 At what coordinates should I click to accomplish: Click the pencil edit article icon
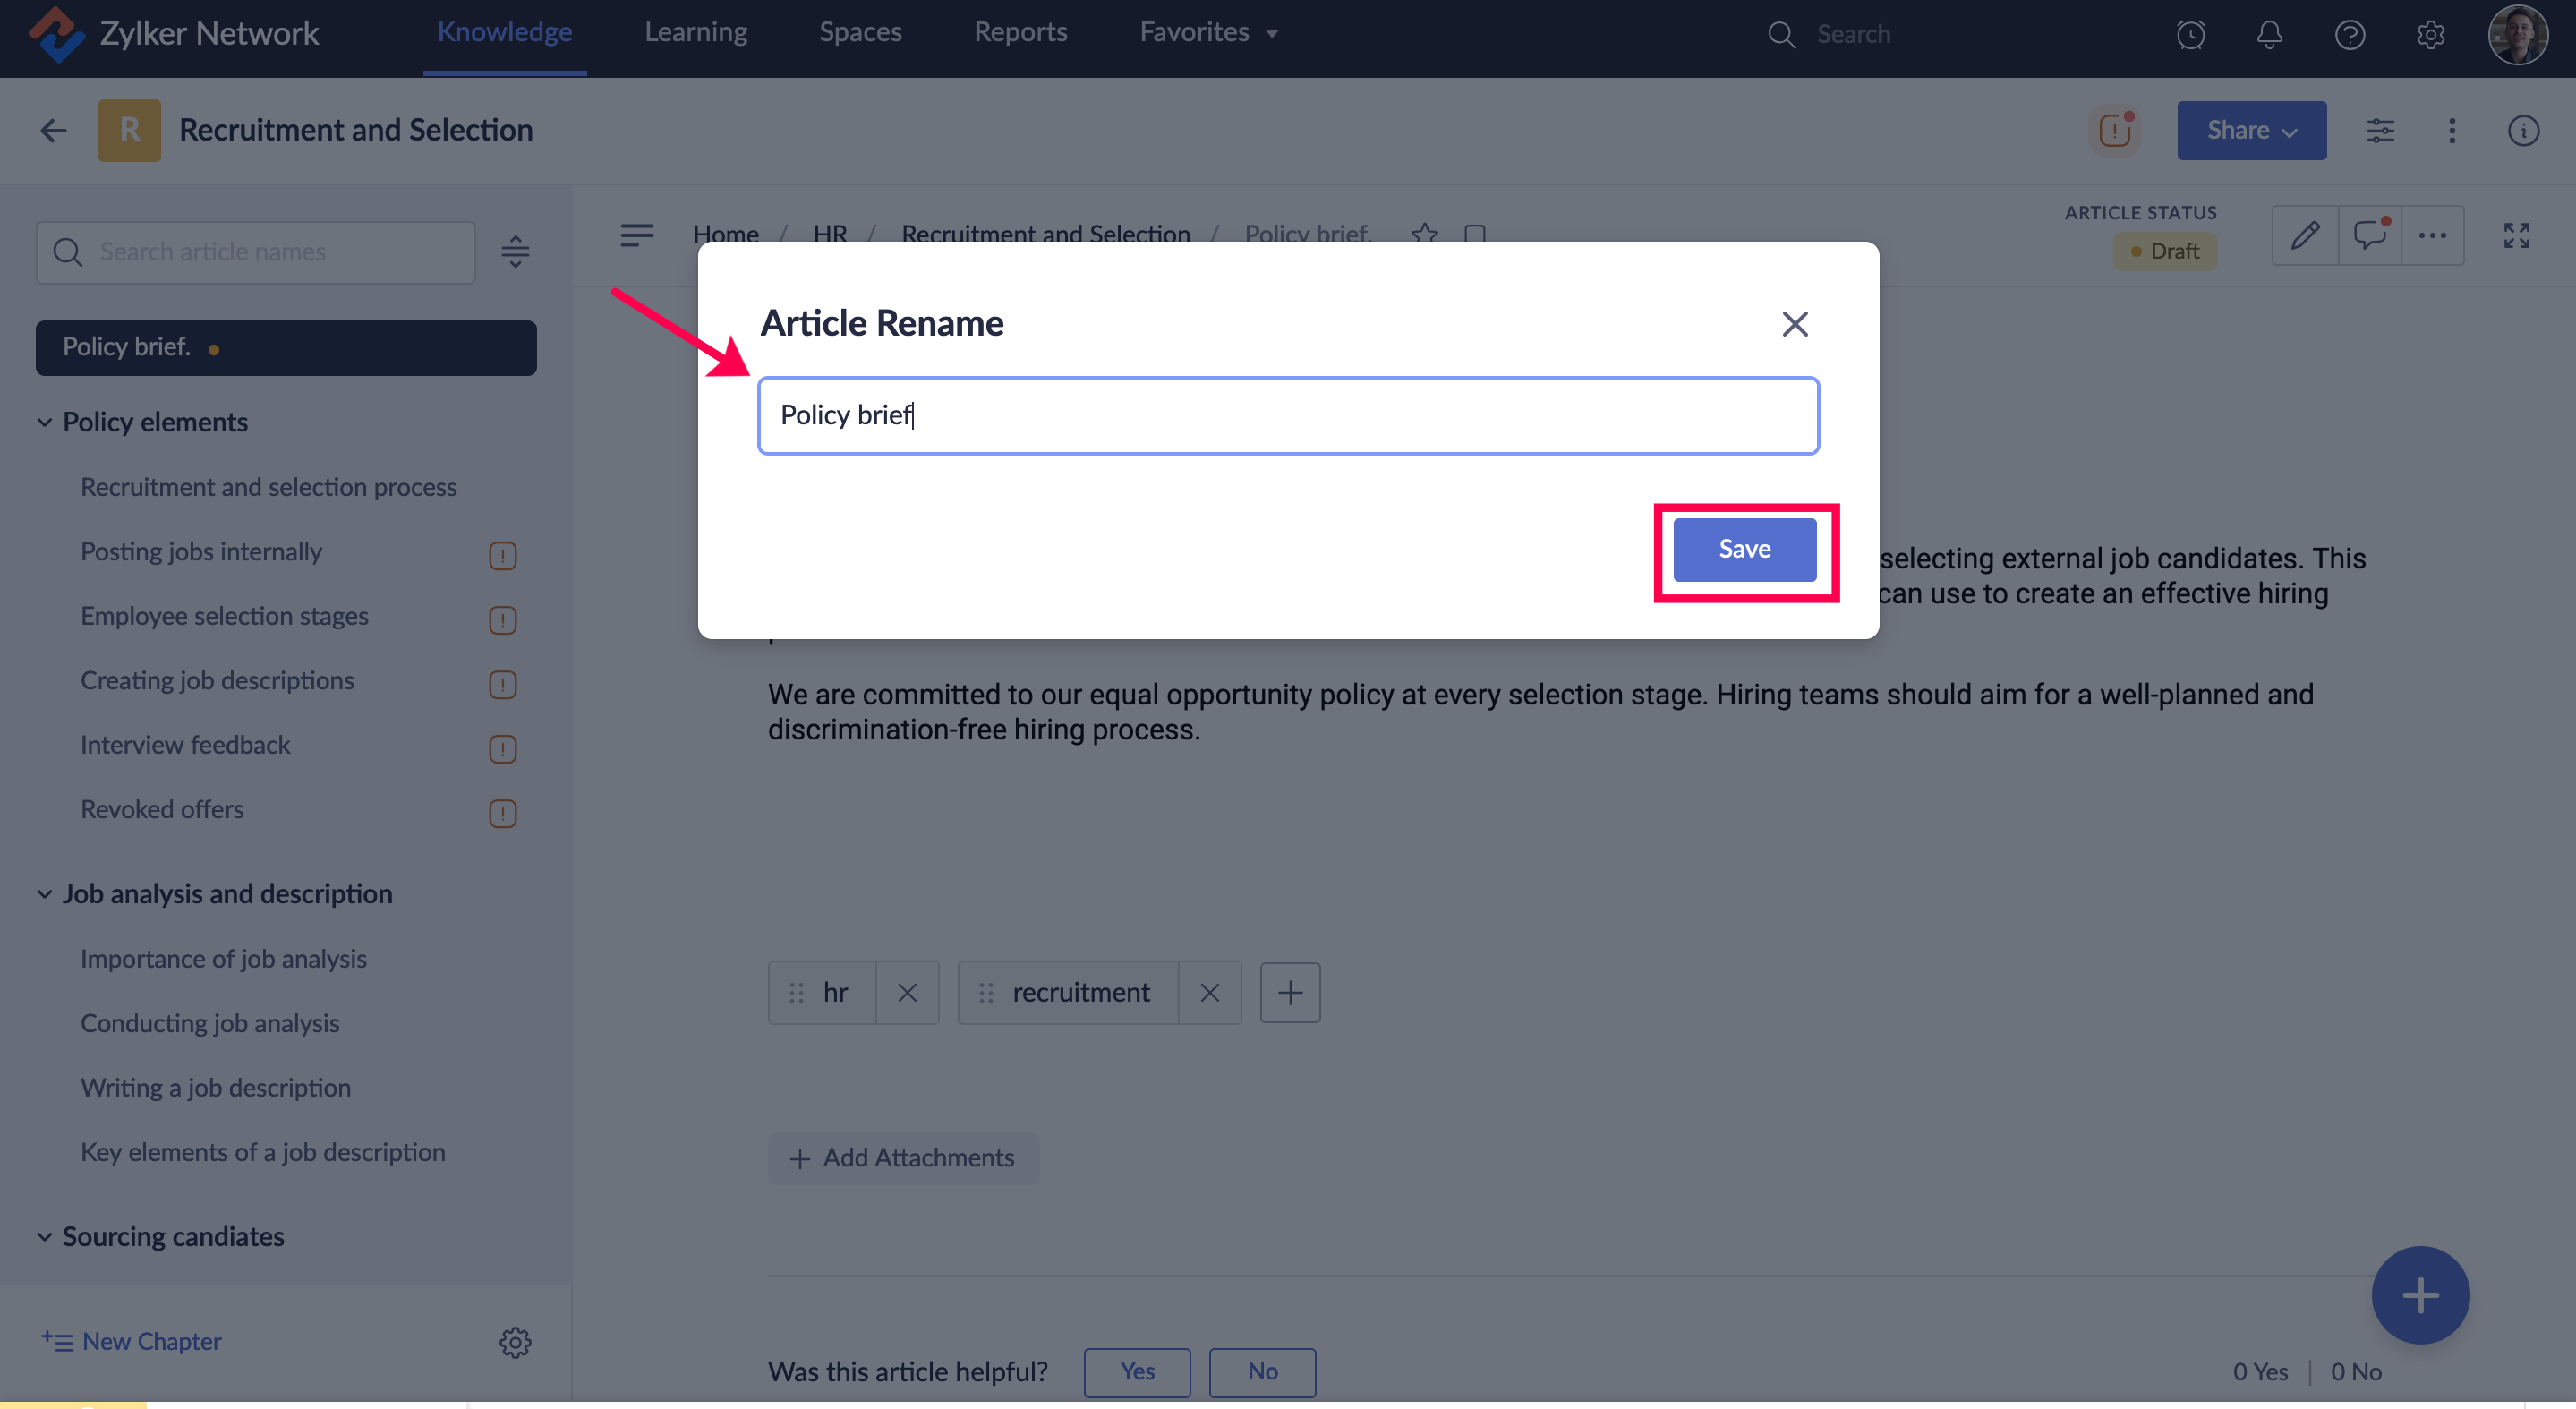(x=2305, y=236)
